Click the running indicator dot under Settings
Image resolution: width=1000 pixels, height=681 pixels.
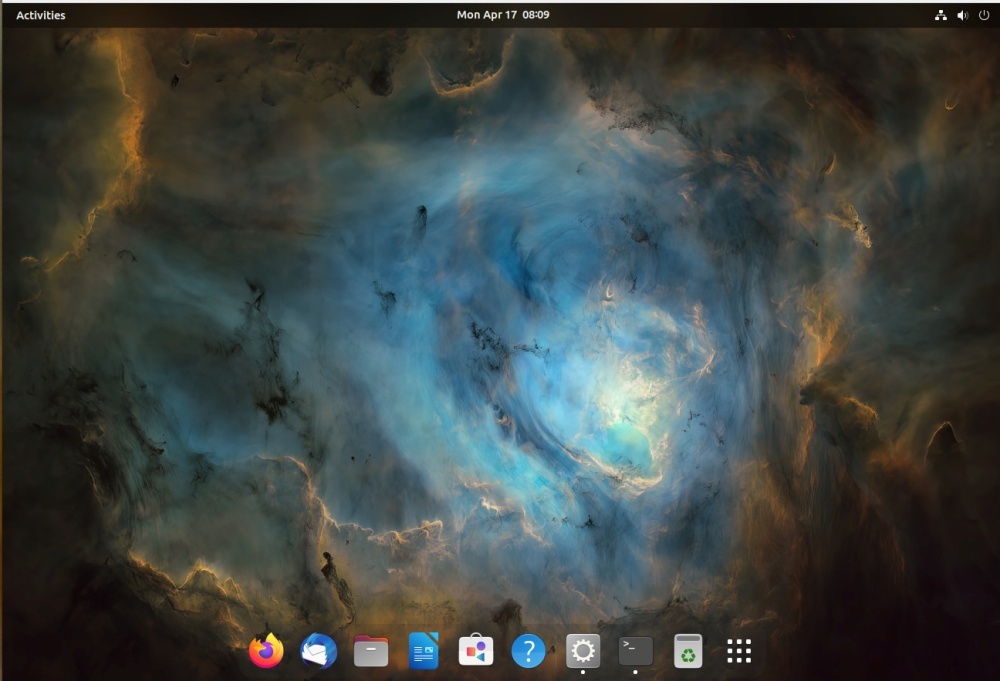click(x=583, y=673)
